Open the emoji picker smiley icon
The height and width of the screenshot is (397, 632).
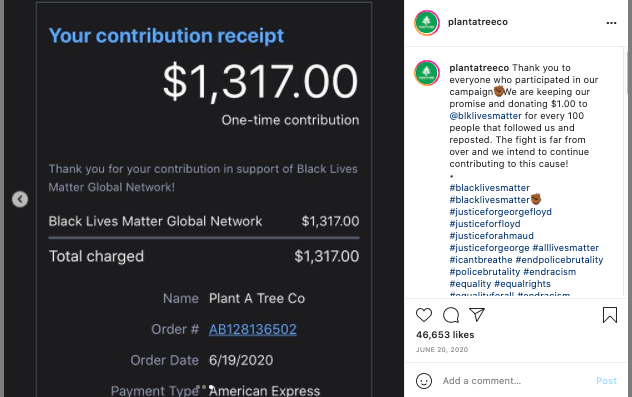pyautogui.click(x=424, y=381)
